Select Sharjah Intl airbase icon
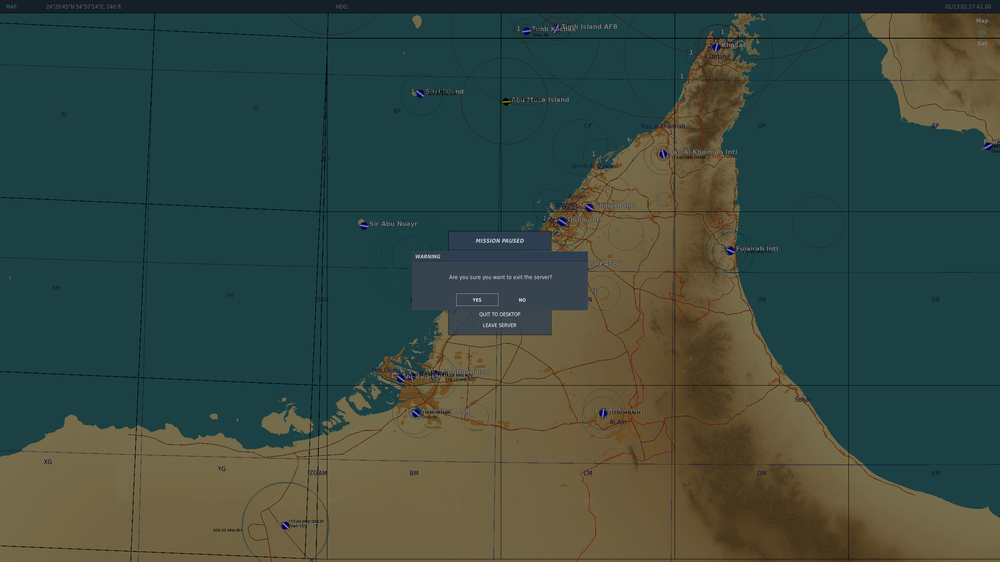The image size is (1000, 562). (589, 207)
